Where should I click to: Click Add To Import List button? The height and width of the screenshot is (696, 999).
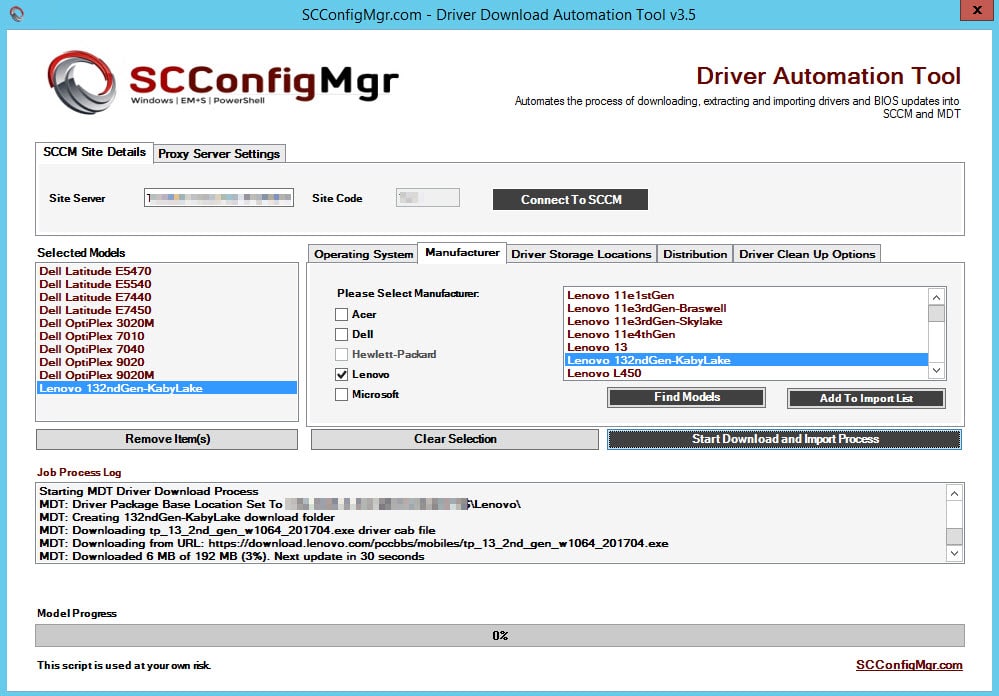[x=866, y=398]
